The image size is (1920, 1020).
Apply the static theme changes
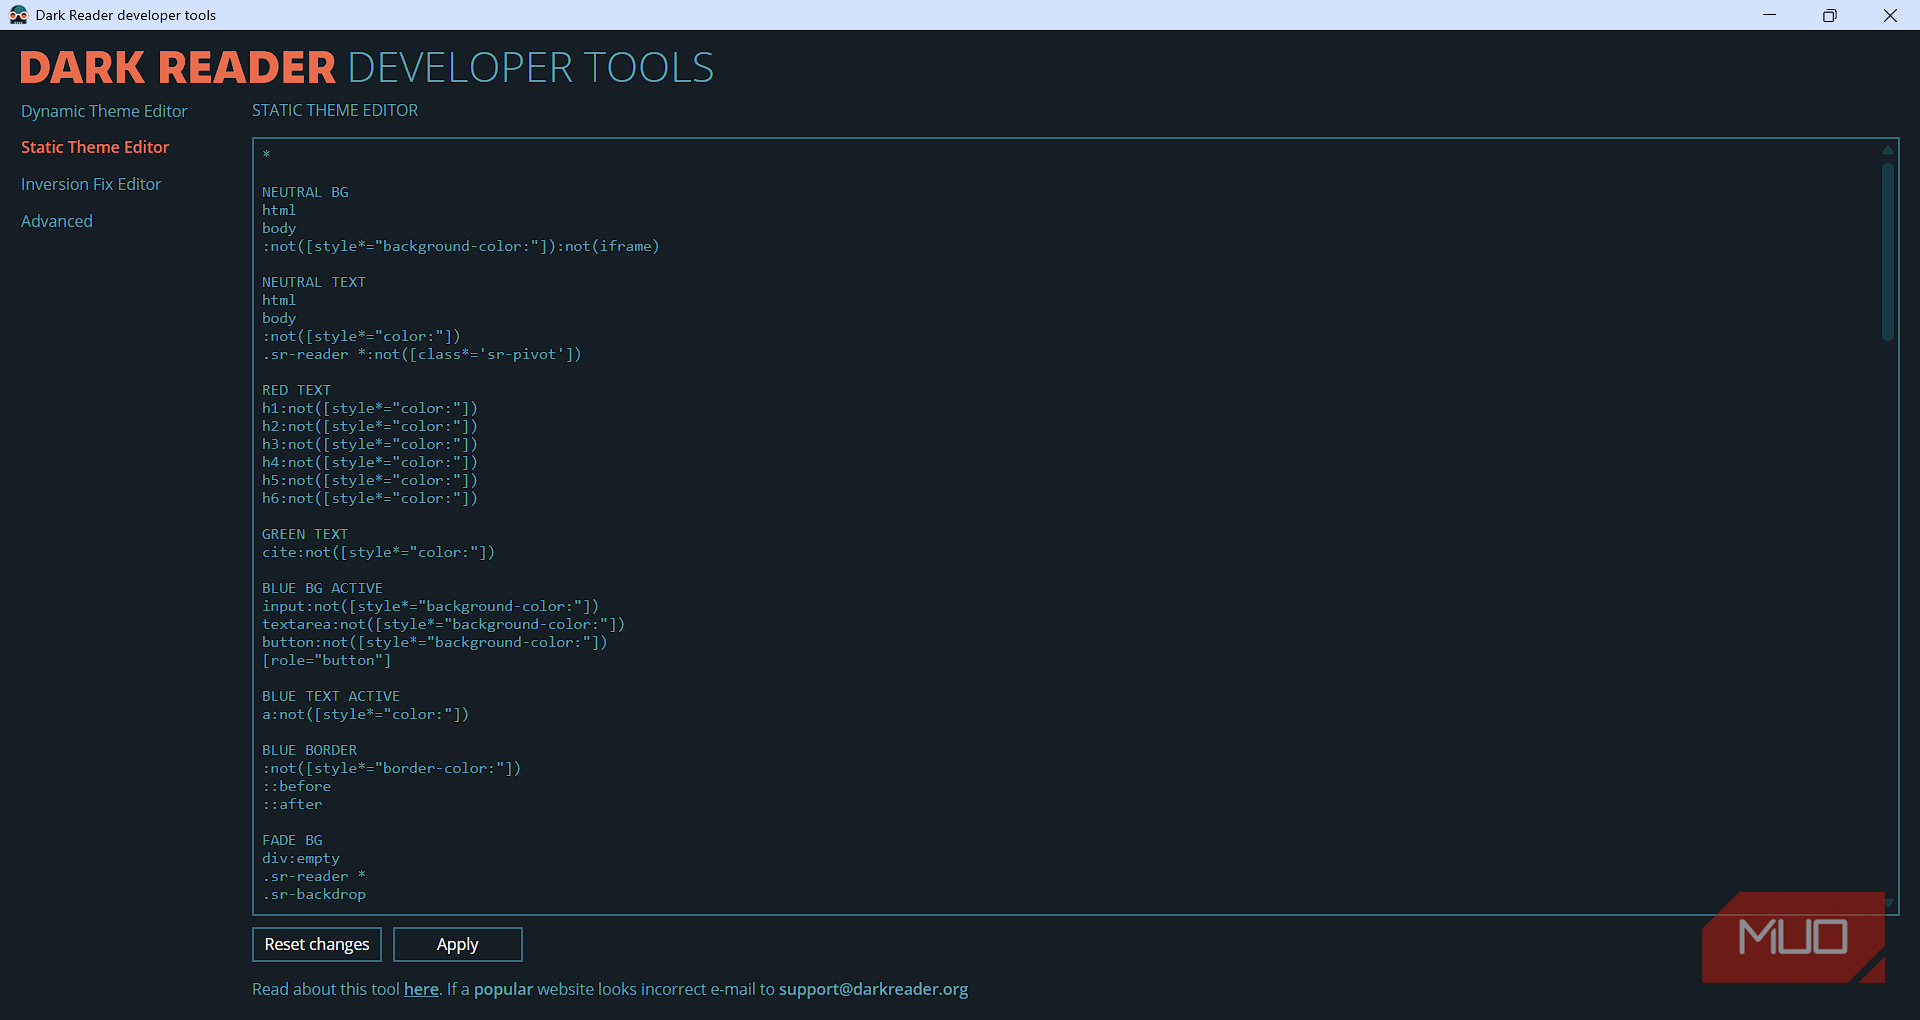pyautogui.click(x=458, y=944)
